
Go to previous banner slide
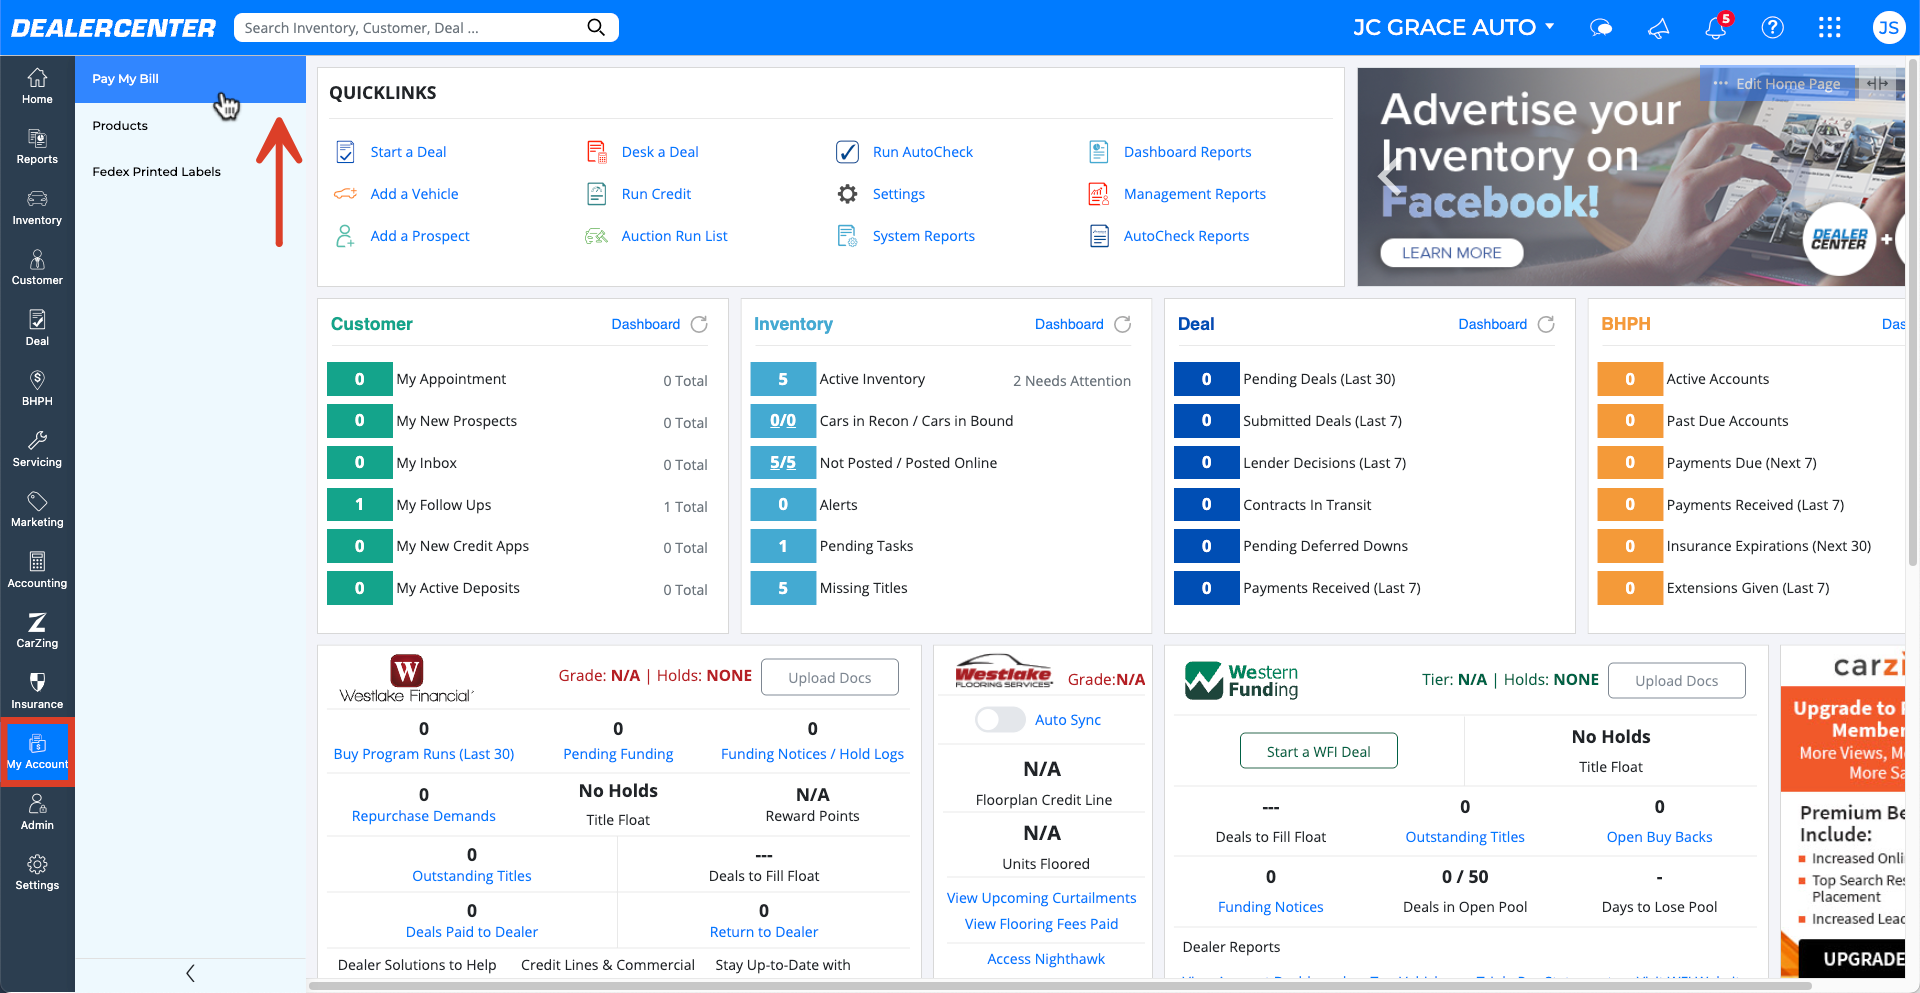pos(1389,177)
